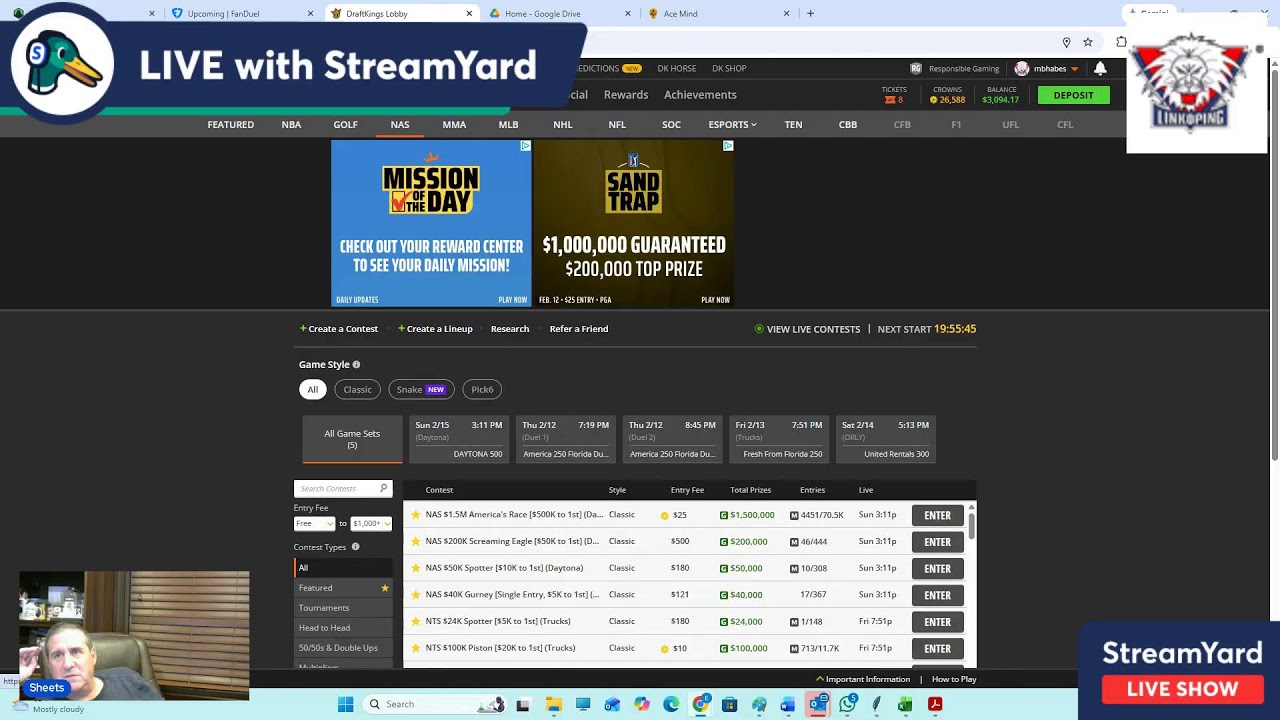Screen dimensions: 1280x720
Task: Click the crown coin icon beside $25 entry fee
Action: point(664,516)
